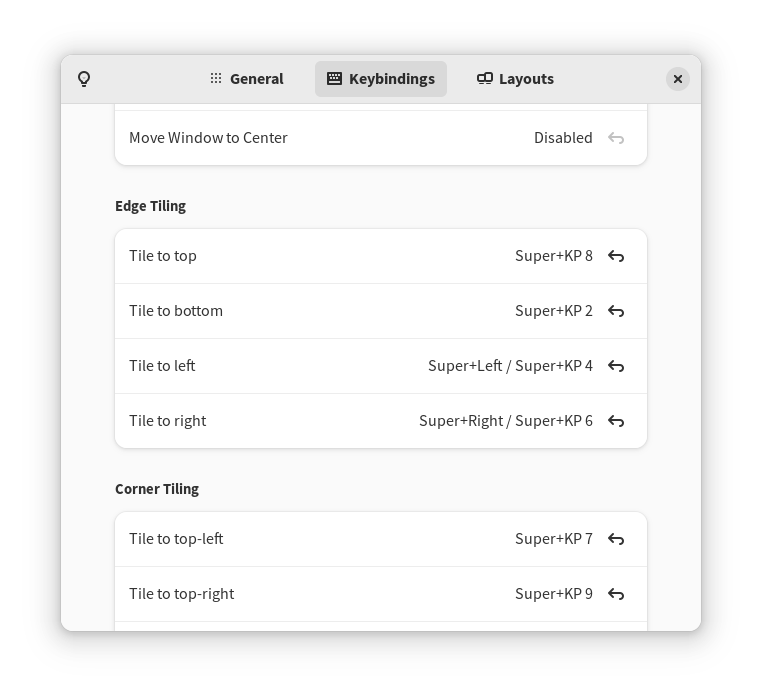762x698 pixels.
Task: Reset the Tile to left shortcut
Action: (x=616, y=366)
